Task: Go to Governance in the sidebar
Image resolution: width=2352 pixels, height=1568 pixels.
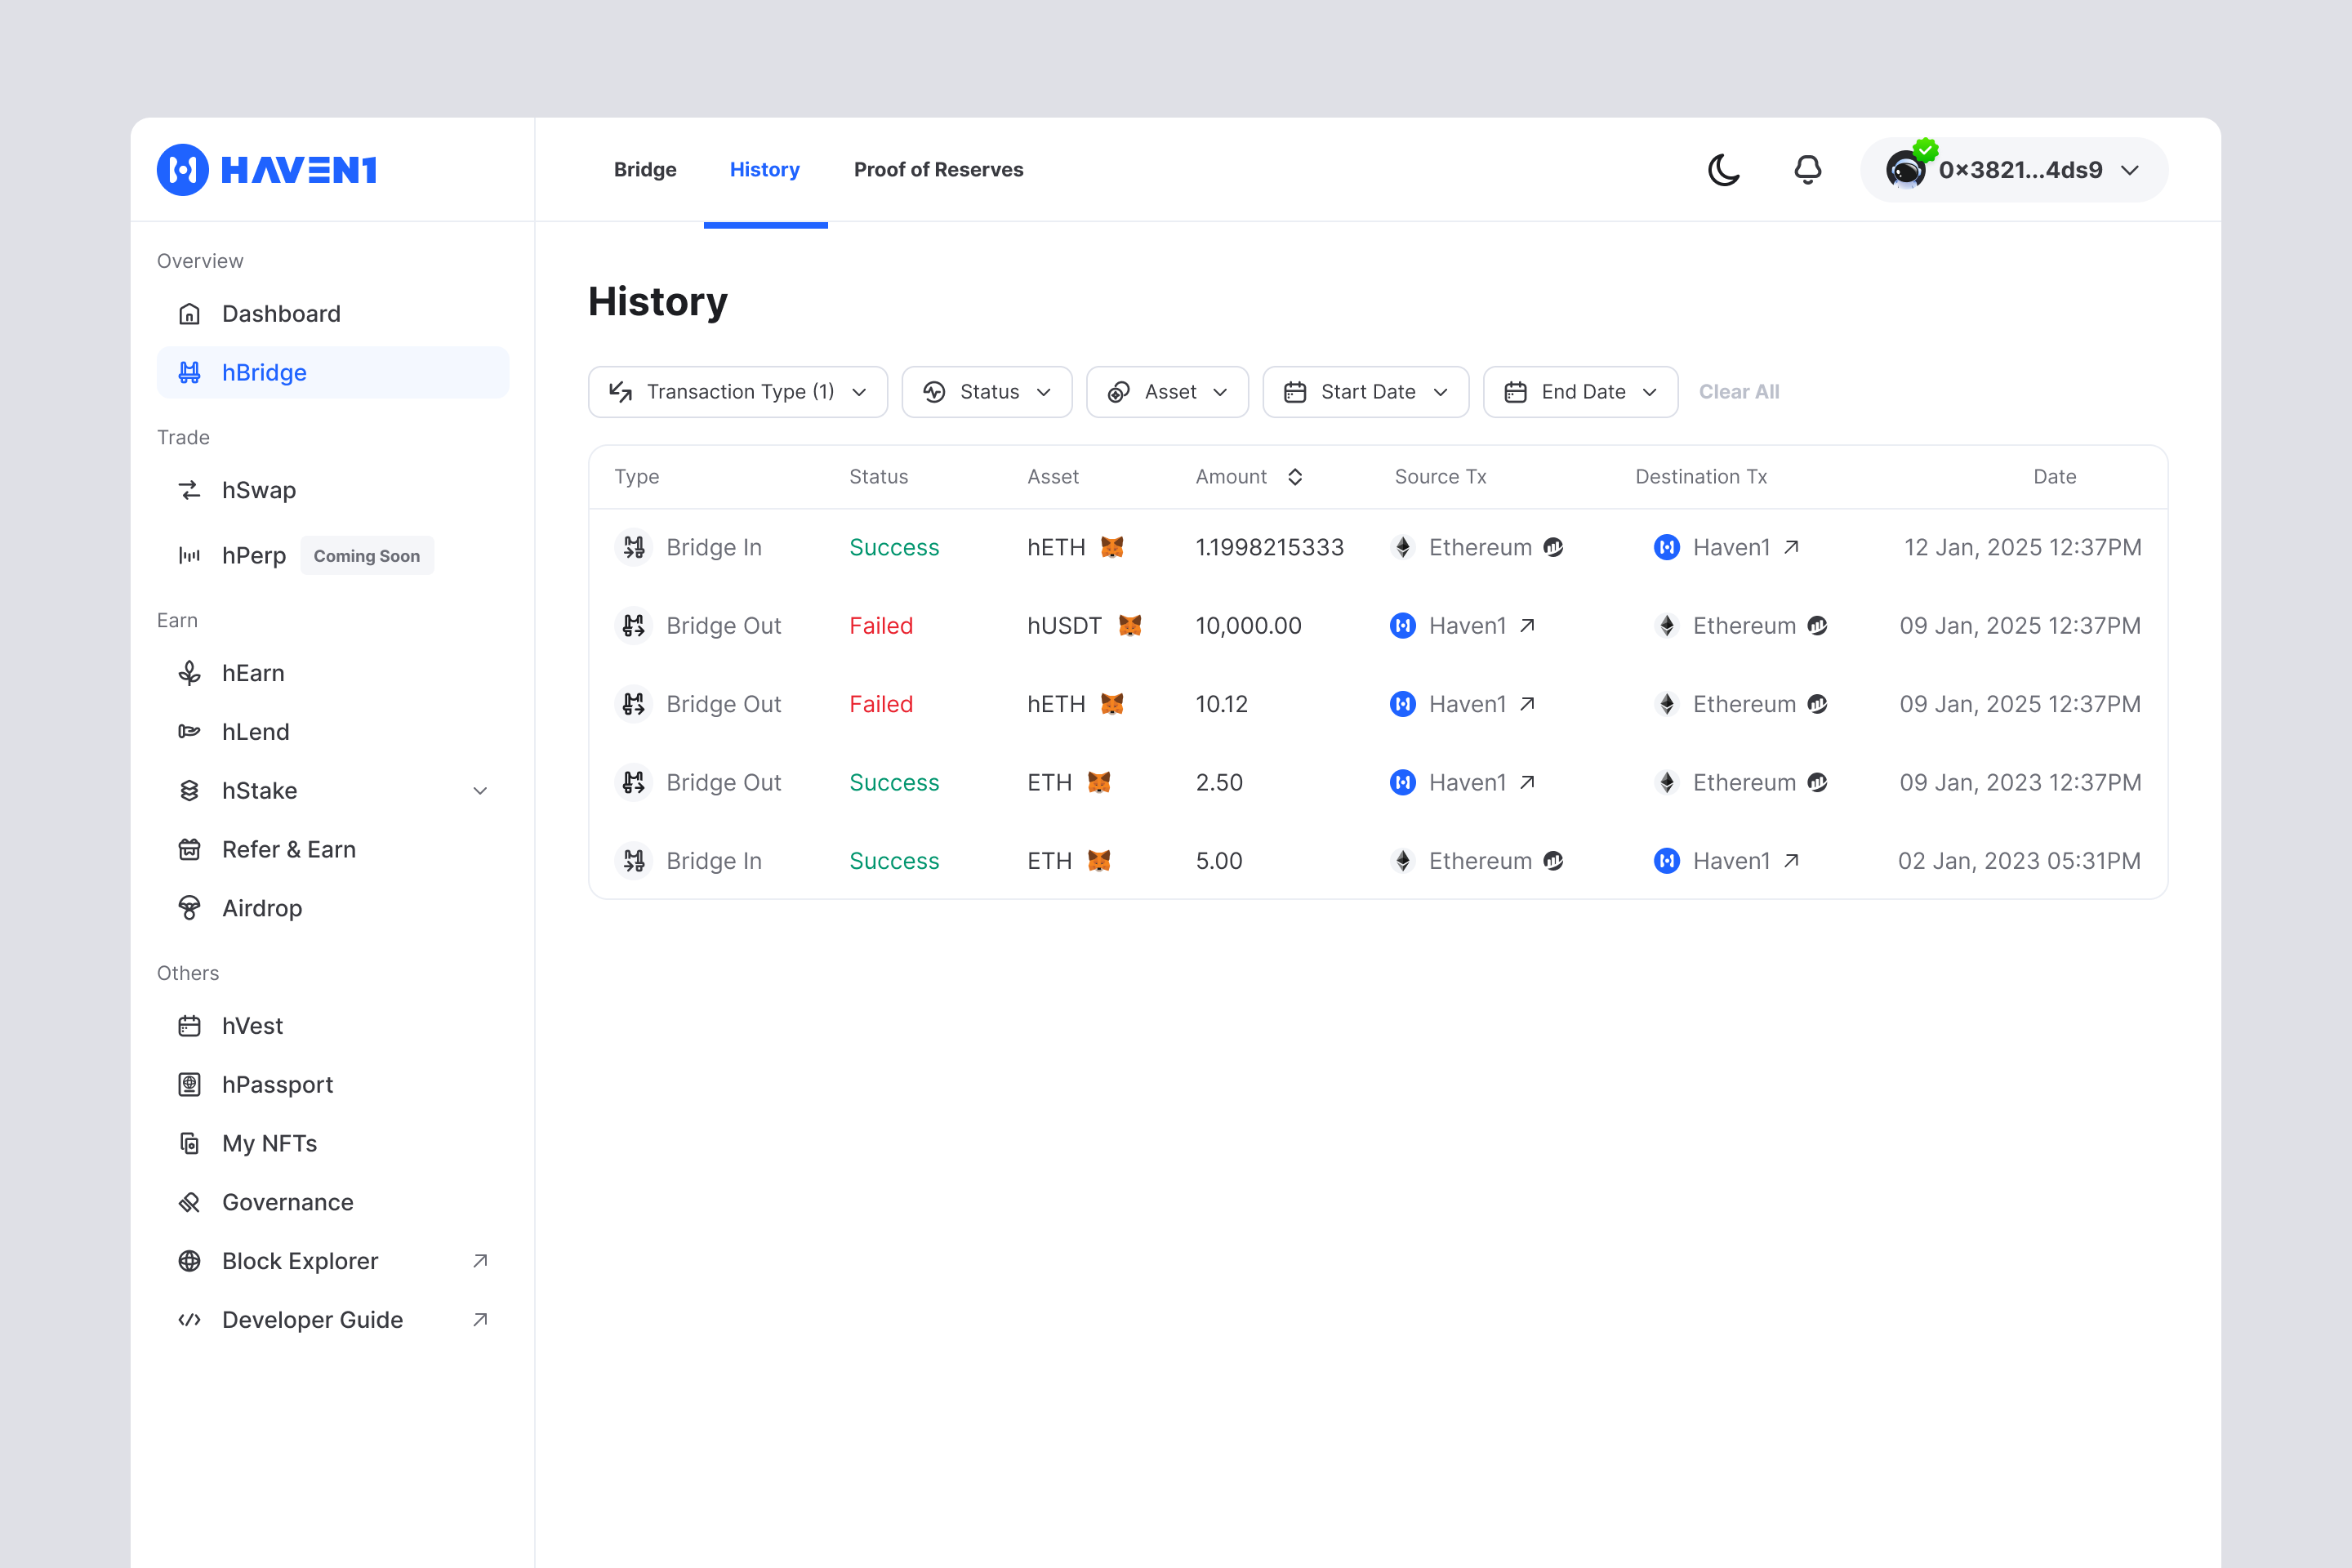Action: pyautogui.click(x=287, y=1202)
